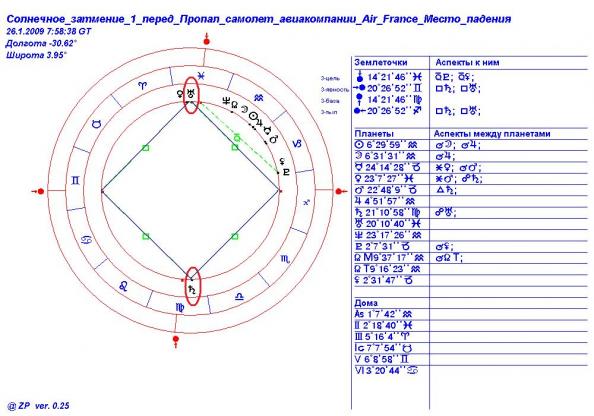The width and height of the screenshot is (594, 416).
Task: Click the As 1°7'42'' row under Дома
Action: [x=383, y=314]
